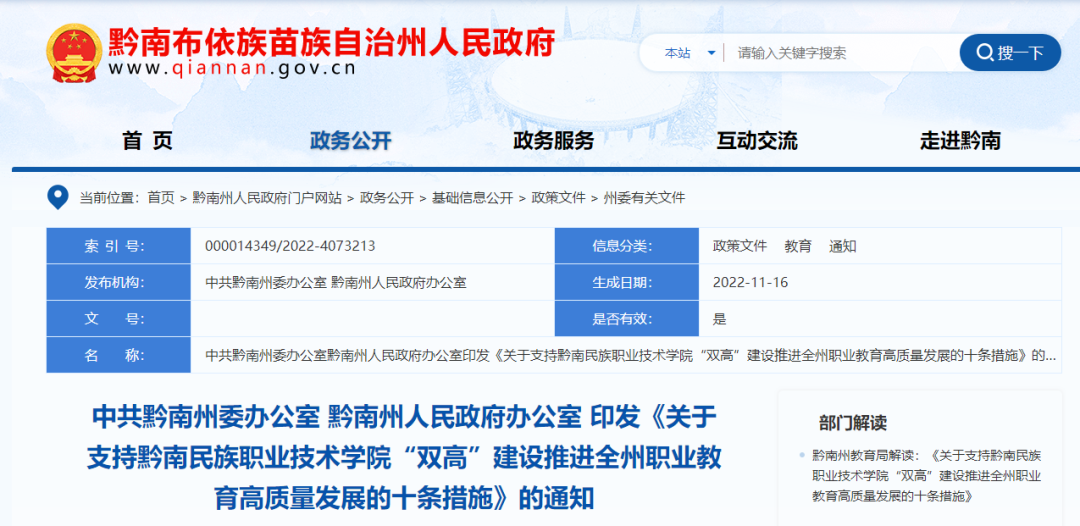Click 州委有关文件 breadcrumb link
The height and width of the screenshot is (526, 1080).
coord(644,198)
